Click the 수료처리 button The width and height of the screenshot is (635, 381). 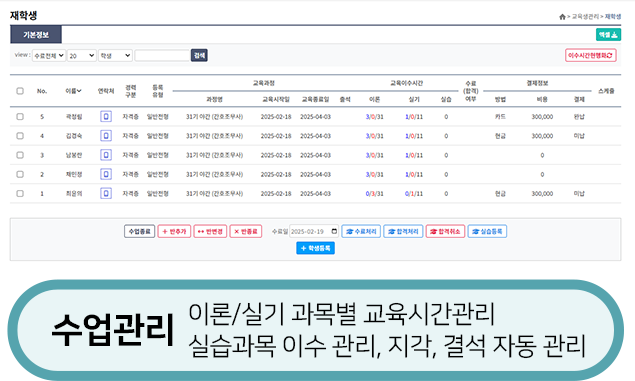click(361, 231)
